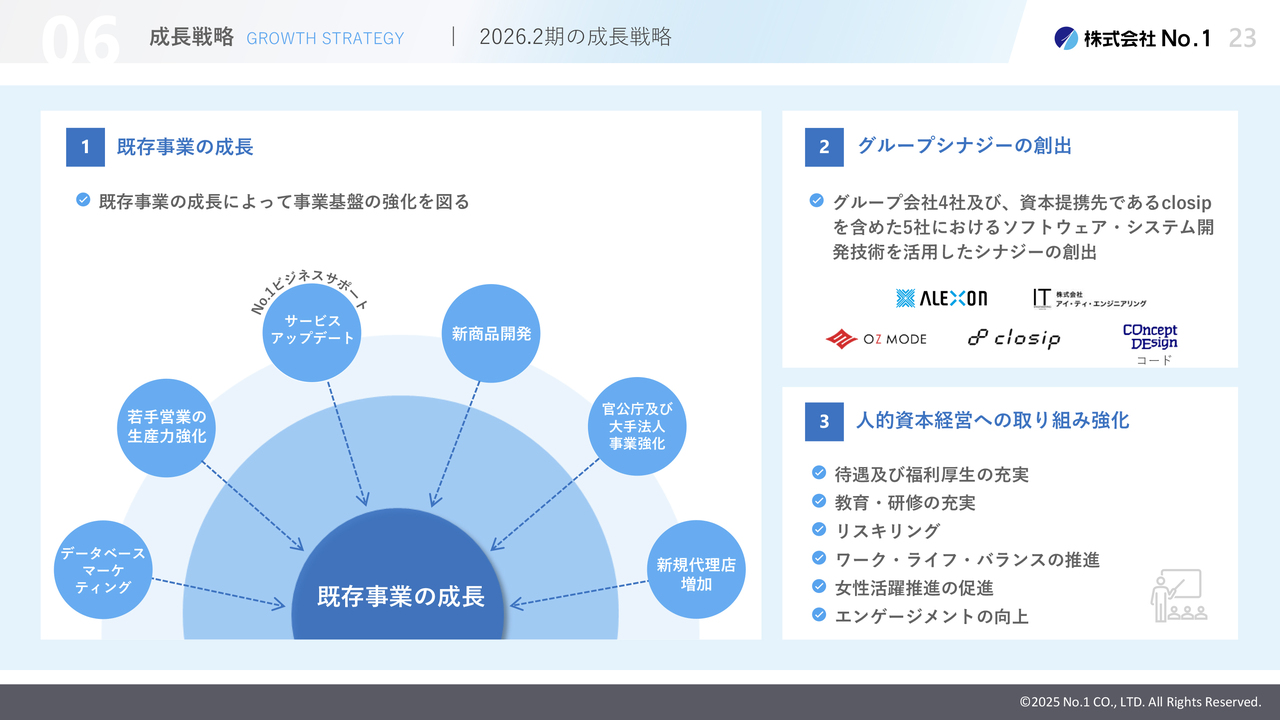Click checkmark beside グループ会社4社及び paragraph

817,200
